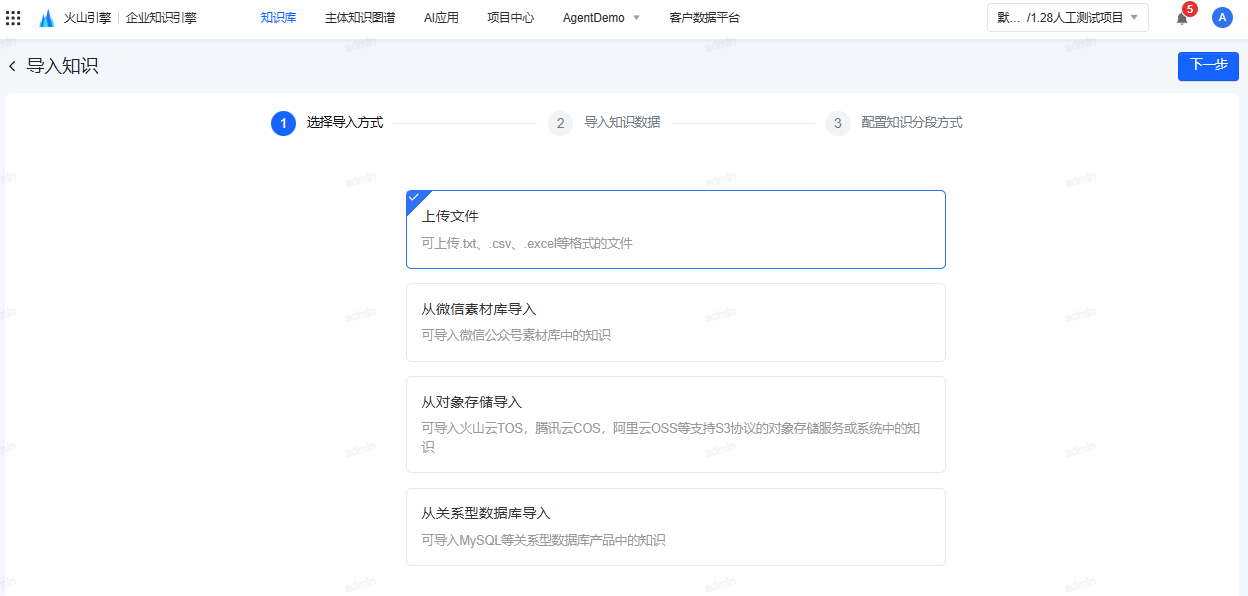Screen dimensions: 1248x596
Task: Open the 知识库 tab
Action: click(278, 18)
